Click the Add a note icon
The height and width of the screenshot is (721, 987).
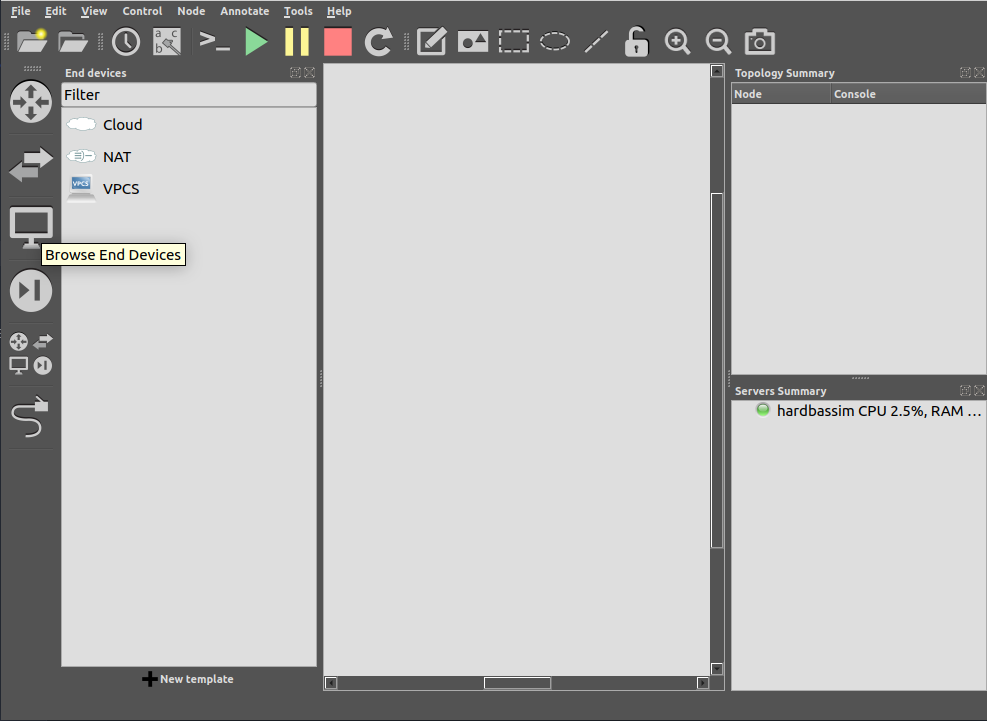(x=431, y=41)
